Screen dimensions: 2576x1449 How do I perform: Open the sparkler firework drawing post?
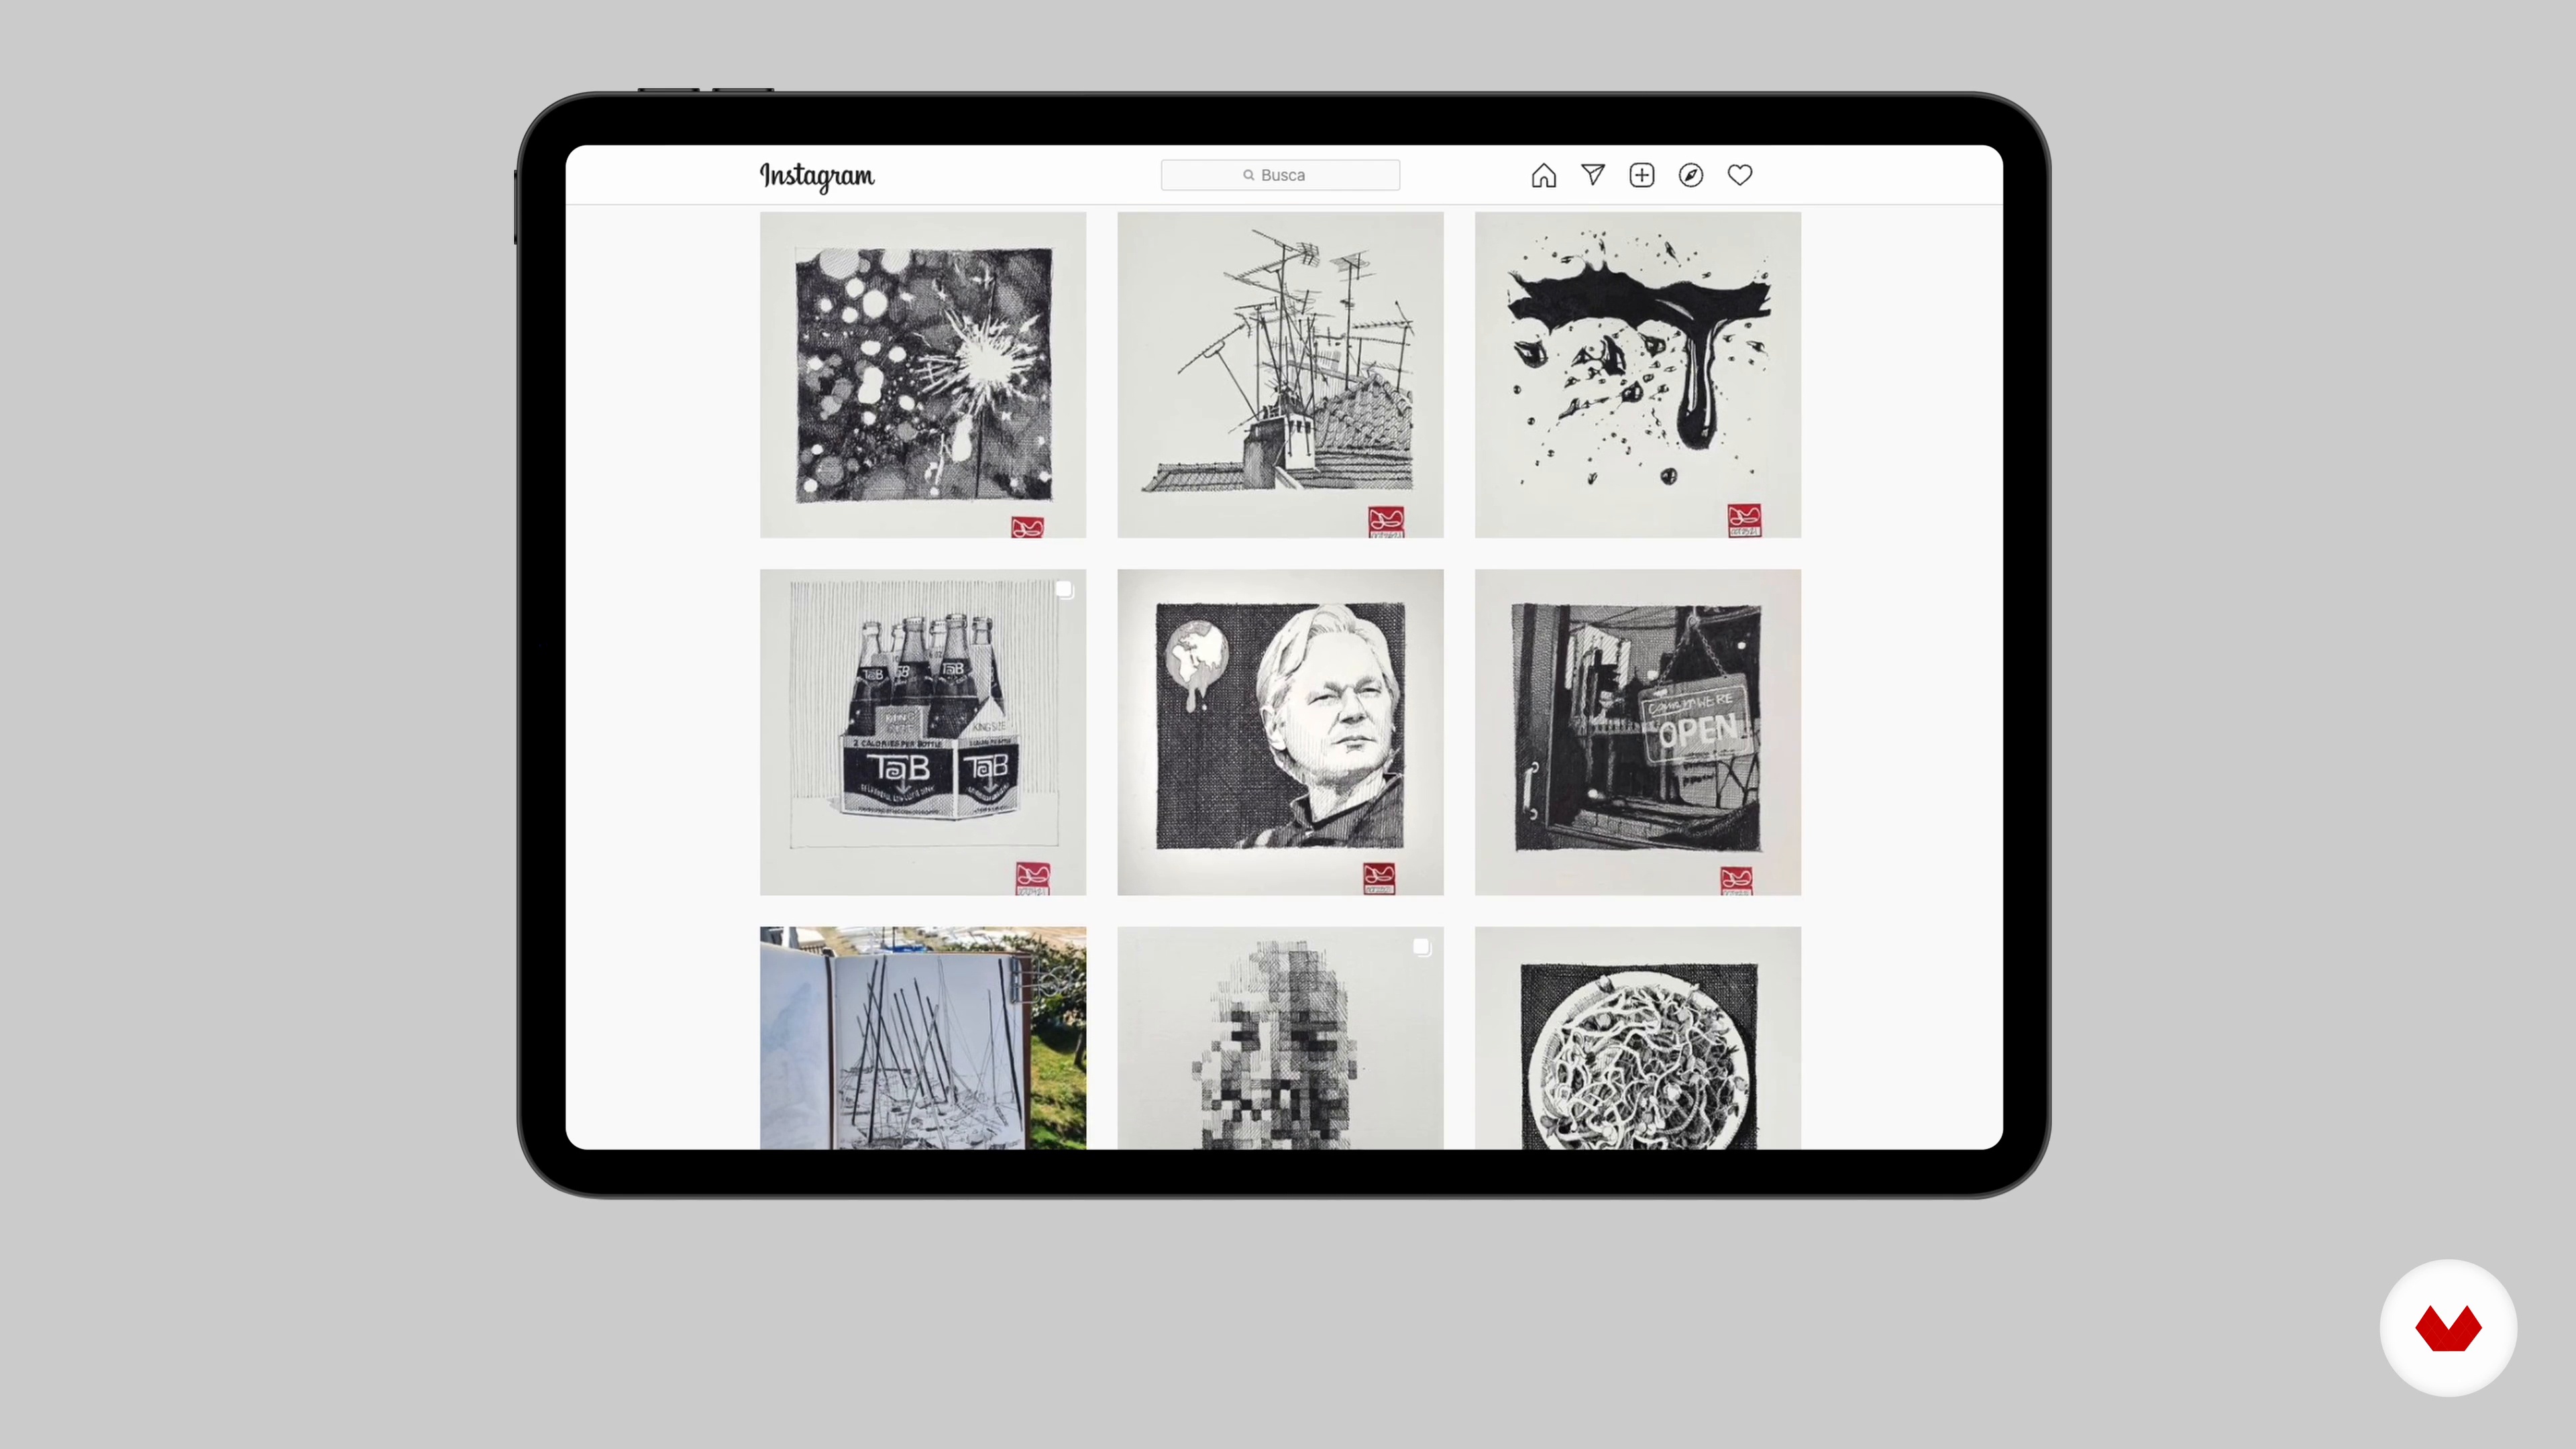tap(922, 375)
